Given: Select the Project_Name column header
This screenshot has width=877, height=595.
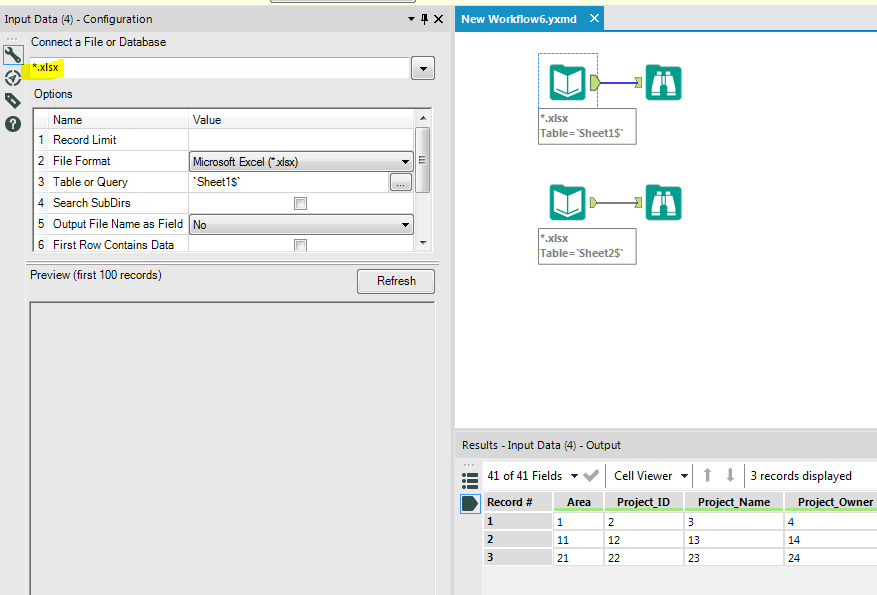Looking at the screenshot, I should click(734, 502).
